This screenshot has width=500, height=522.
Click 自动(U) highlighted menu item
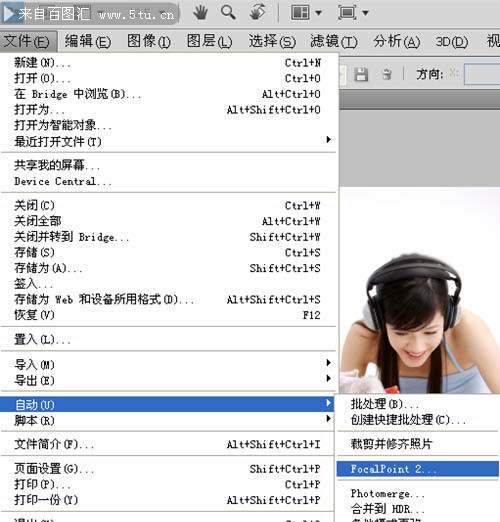167,404
